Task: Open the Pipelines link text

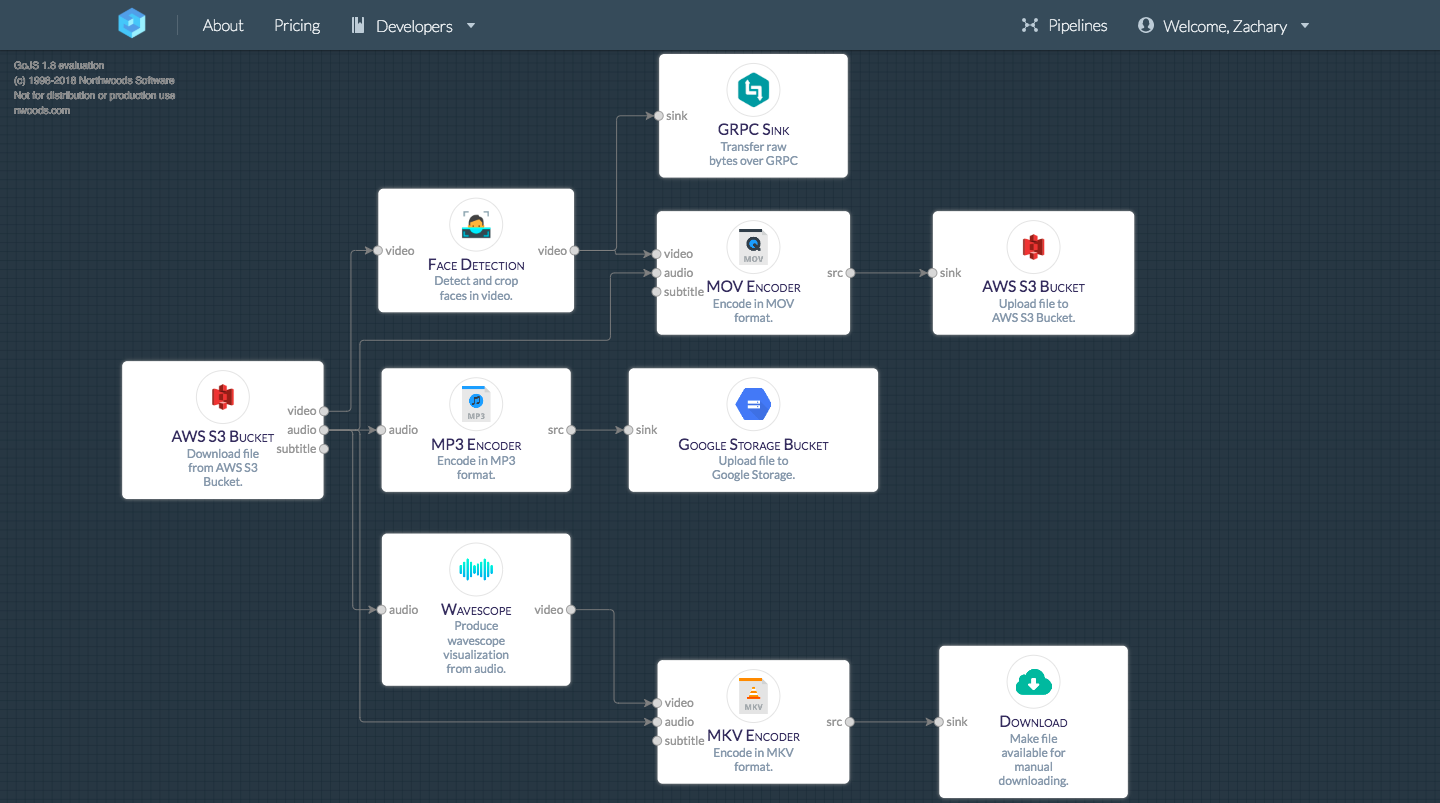Action: point(1078,25)
